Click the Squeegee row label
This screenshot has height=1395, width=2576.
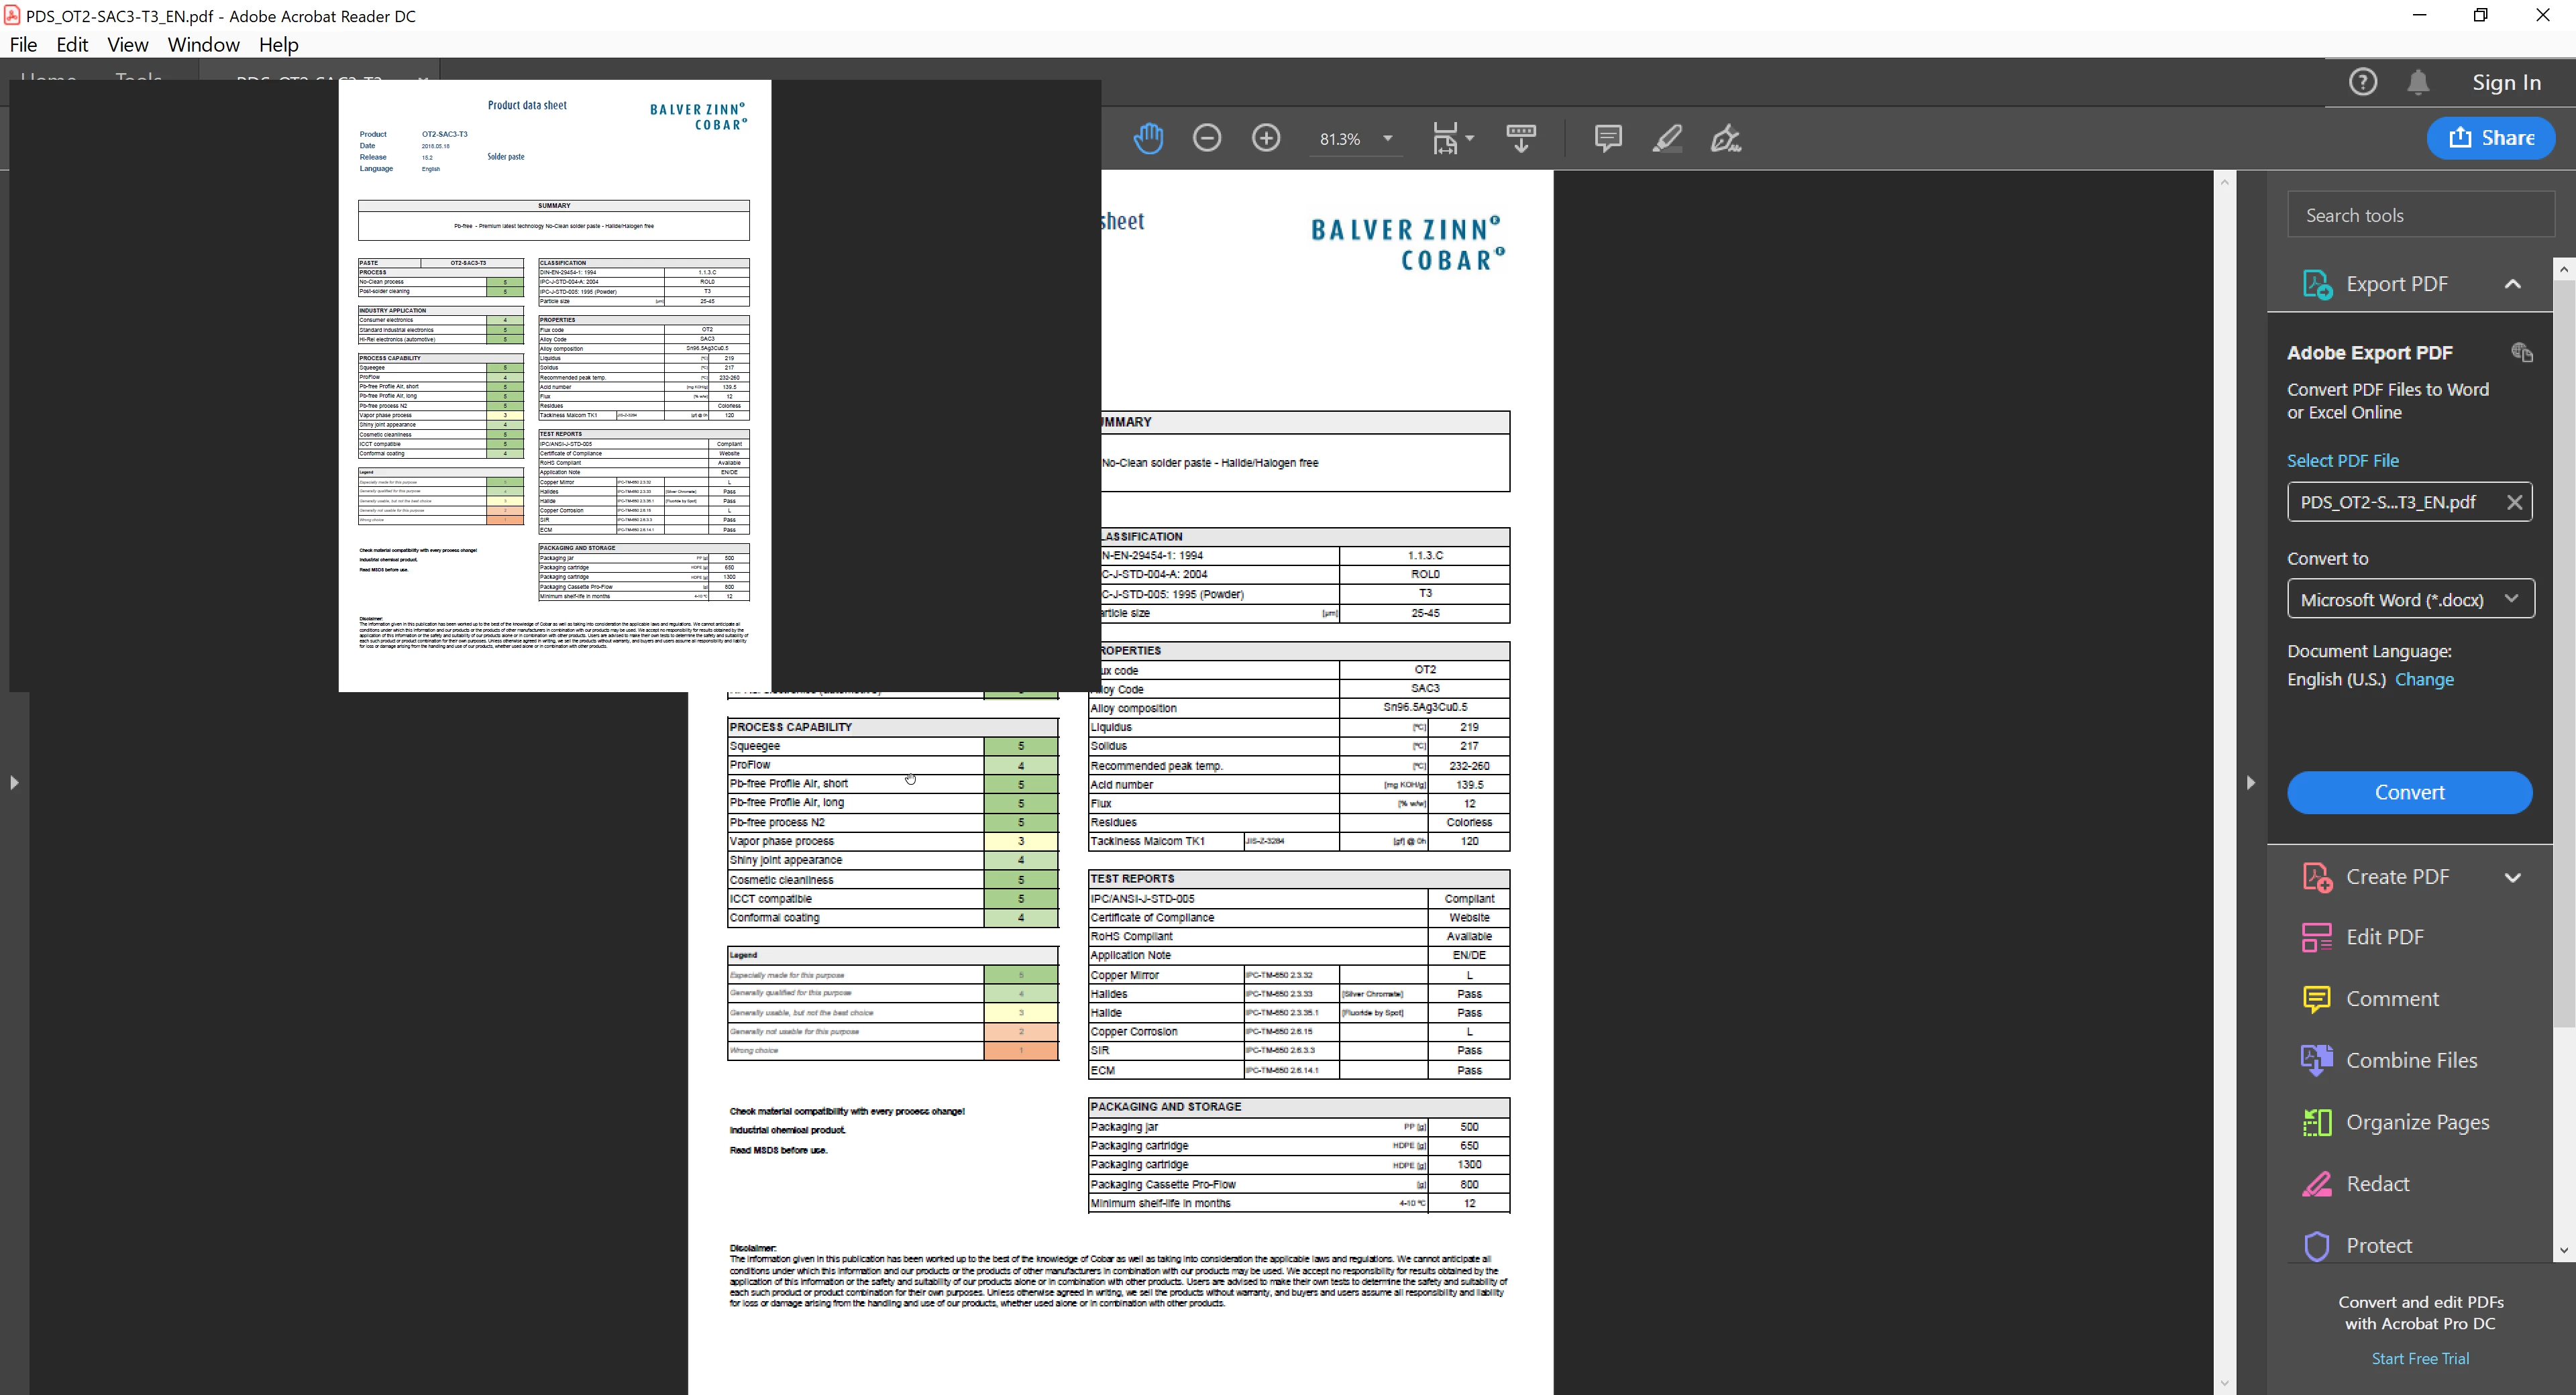point(755,746)
